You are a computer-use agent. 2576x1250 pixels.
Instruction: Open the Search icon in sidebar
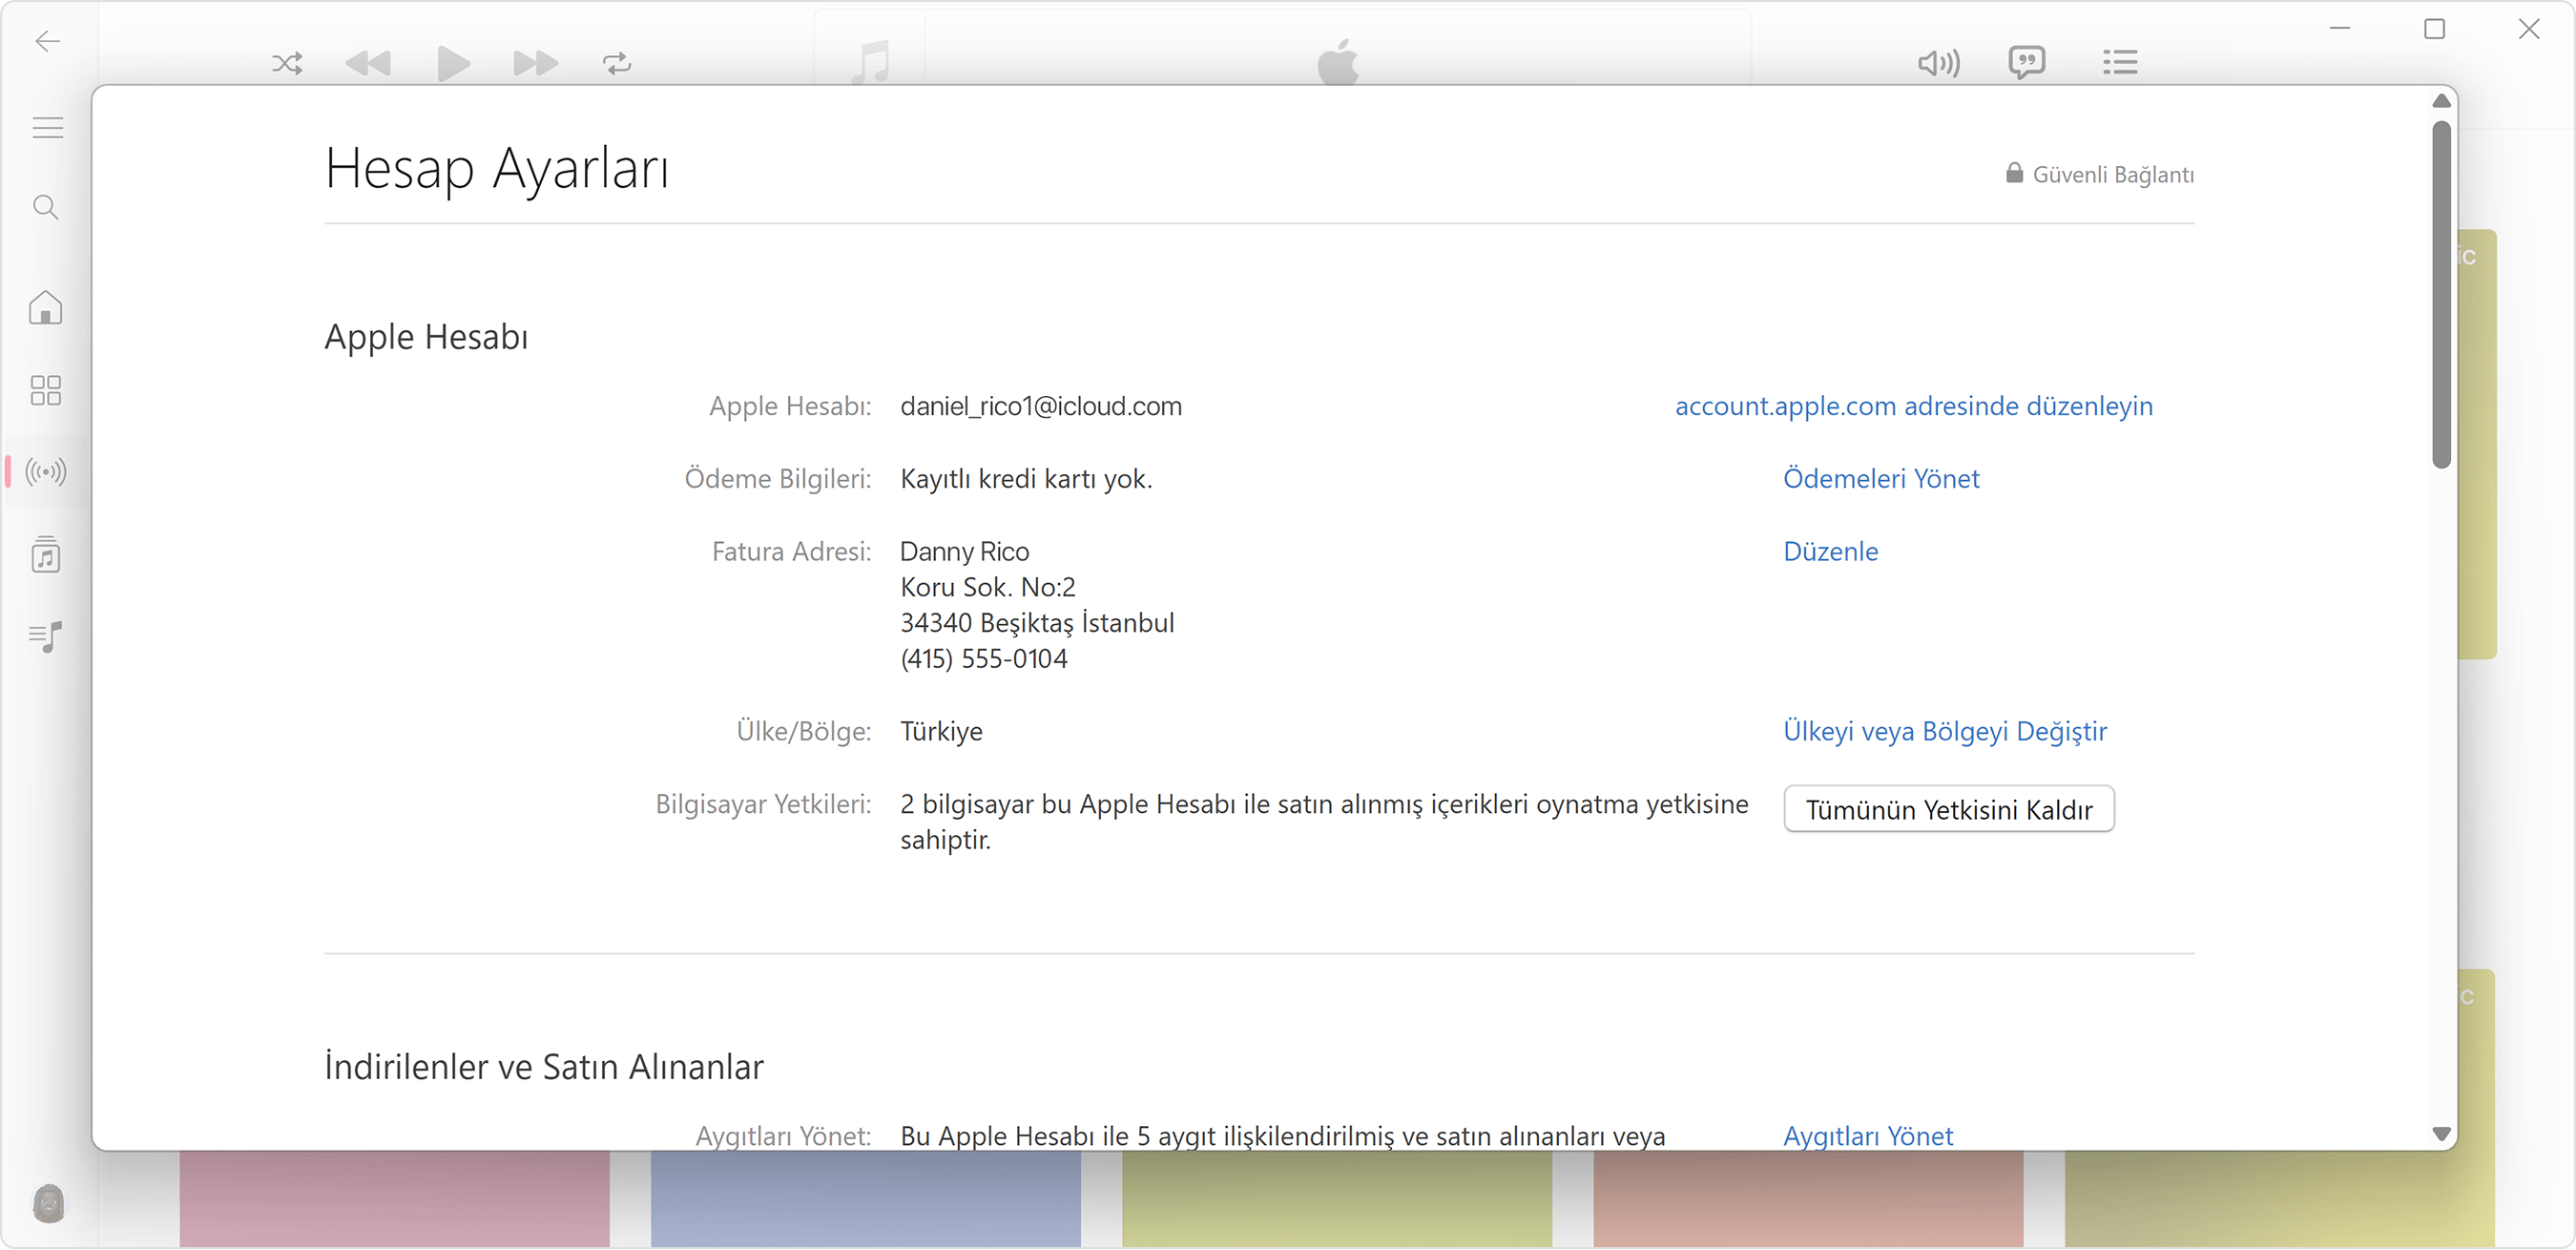click(46, 207)
